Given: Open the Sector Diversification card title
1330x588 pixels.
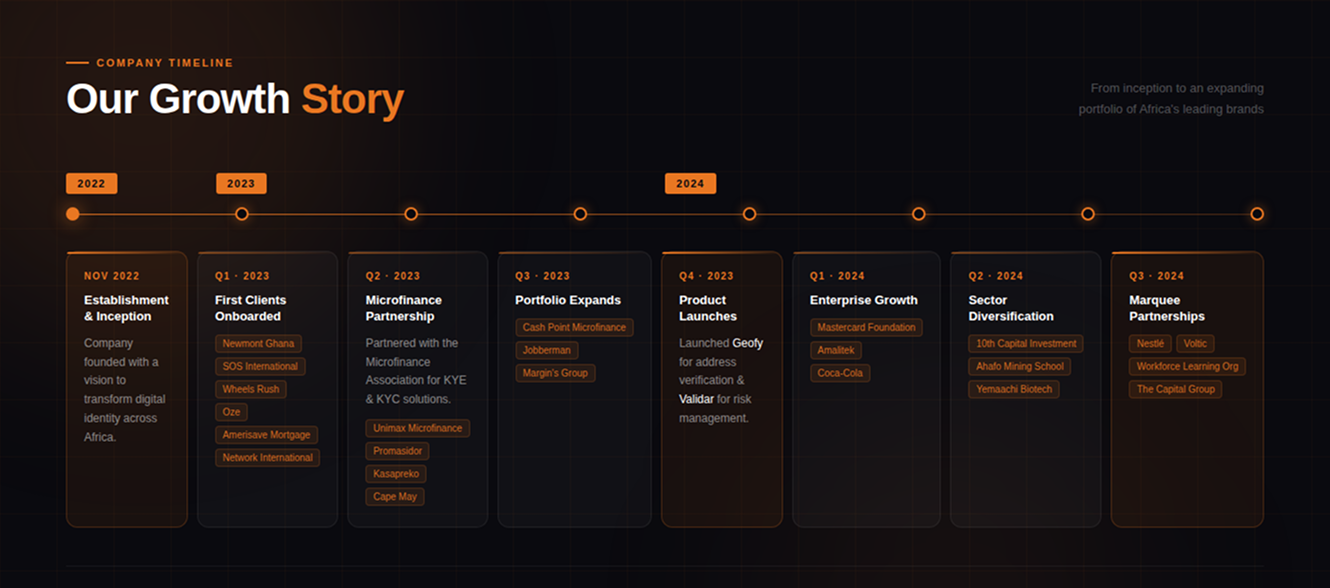Looking at the screenshot, I should click(1011, 308).
